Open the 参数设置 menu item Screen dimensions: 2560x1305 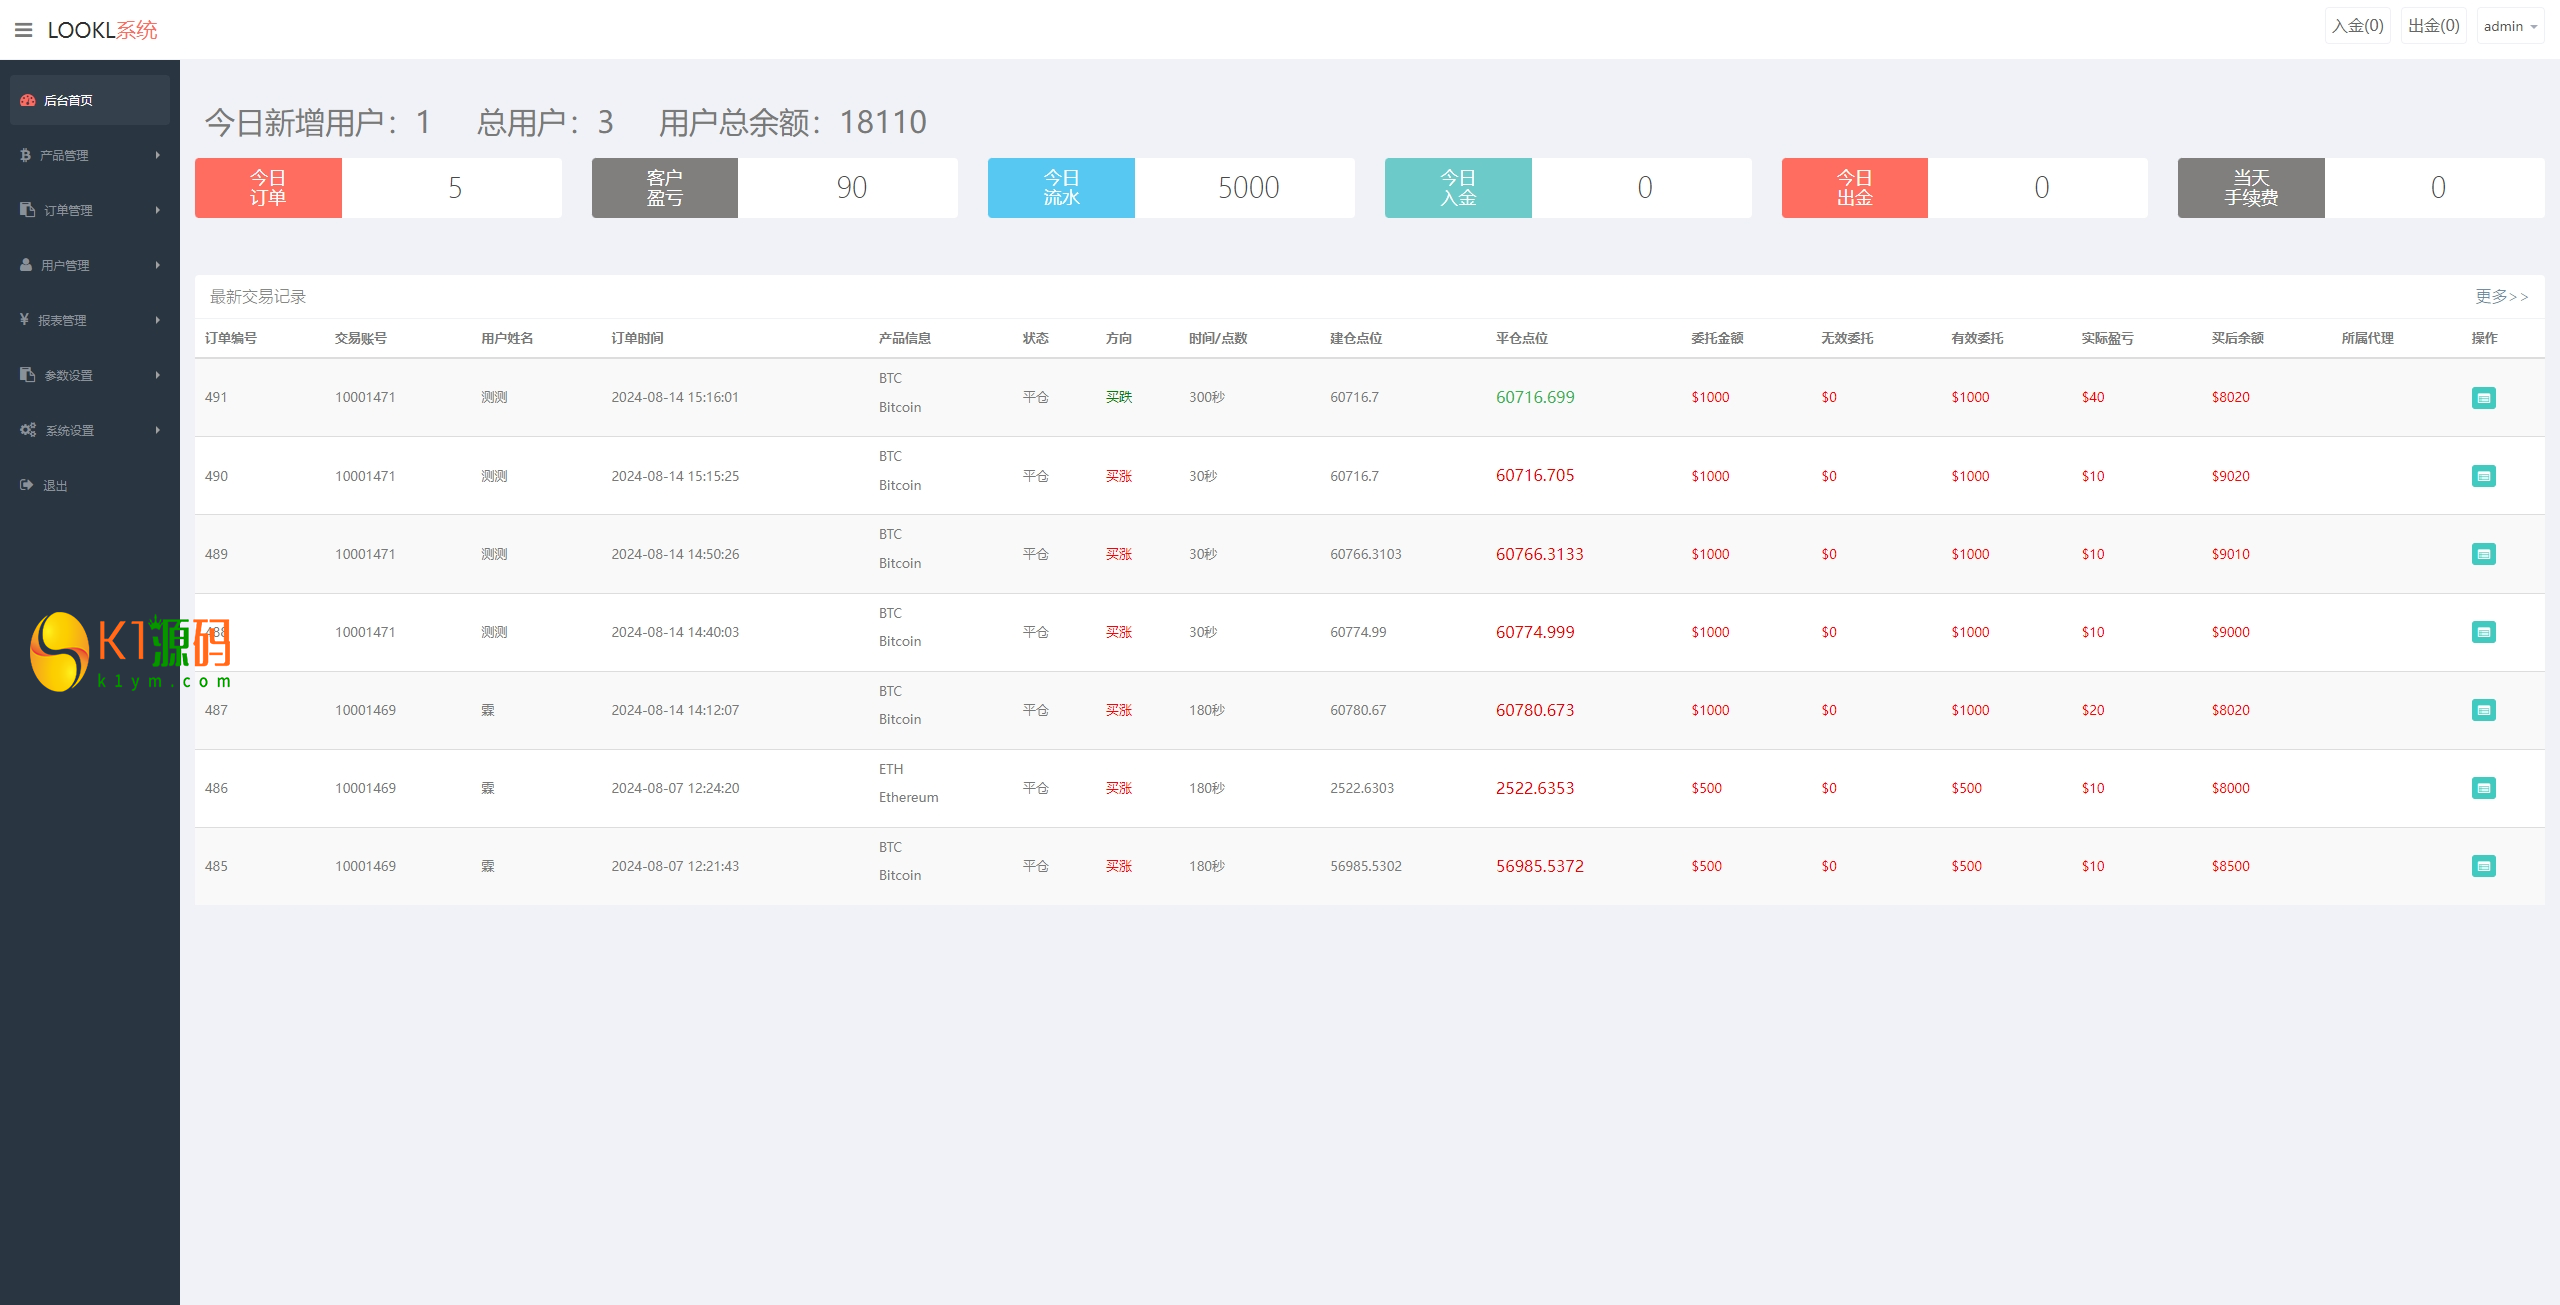tap(68, 375)
